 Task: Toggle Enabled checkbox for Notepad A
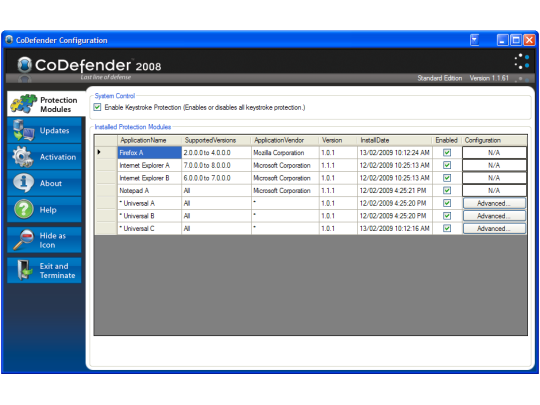coord(447,190)
